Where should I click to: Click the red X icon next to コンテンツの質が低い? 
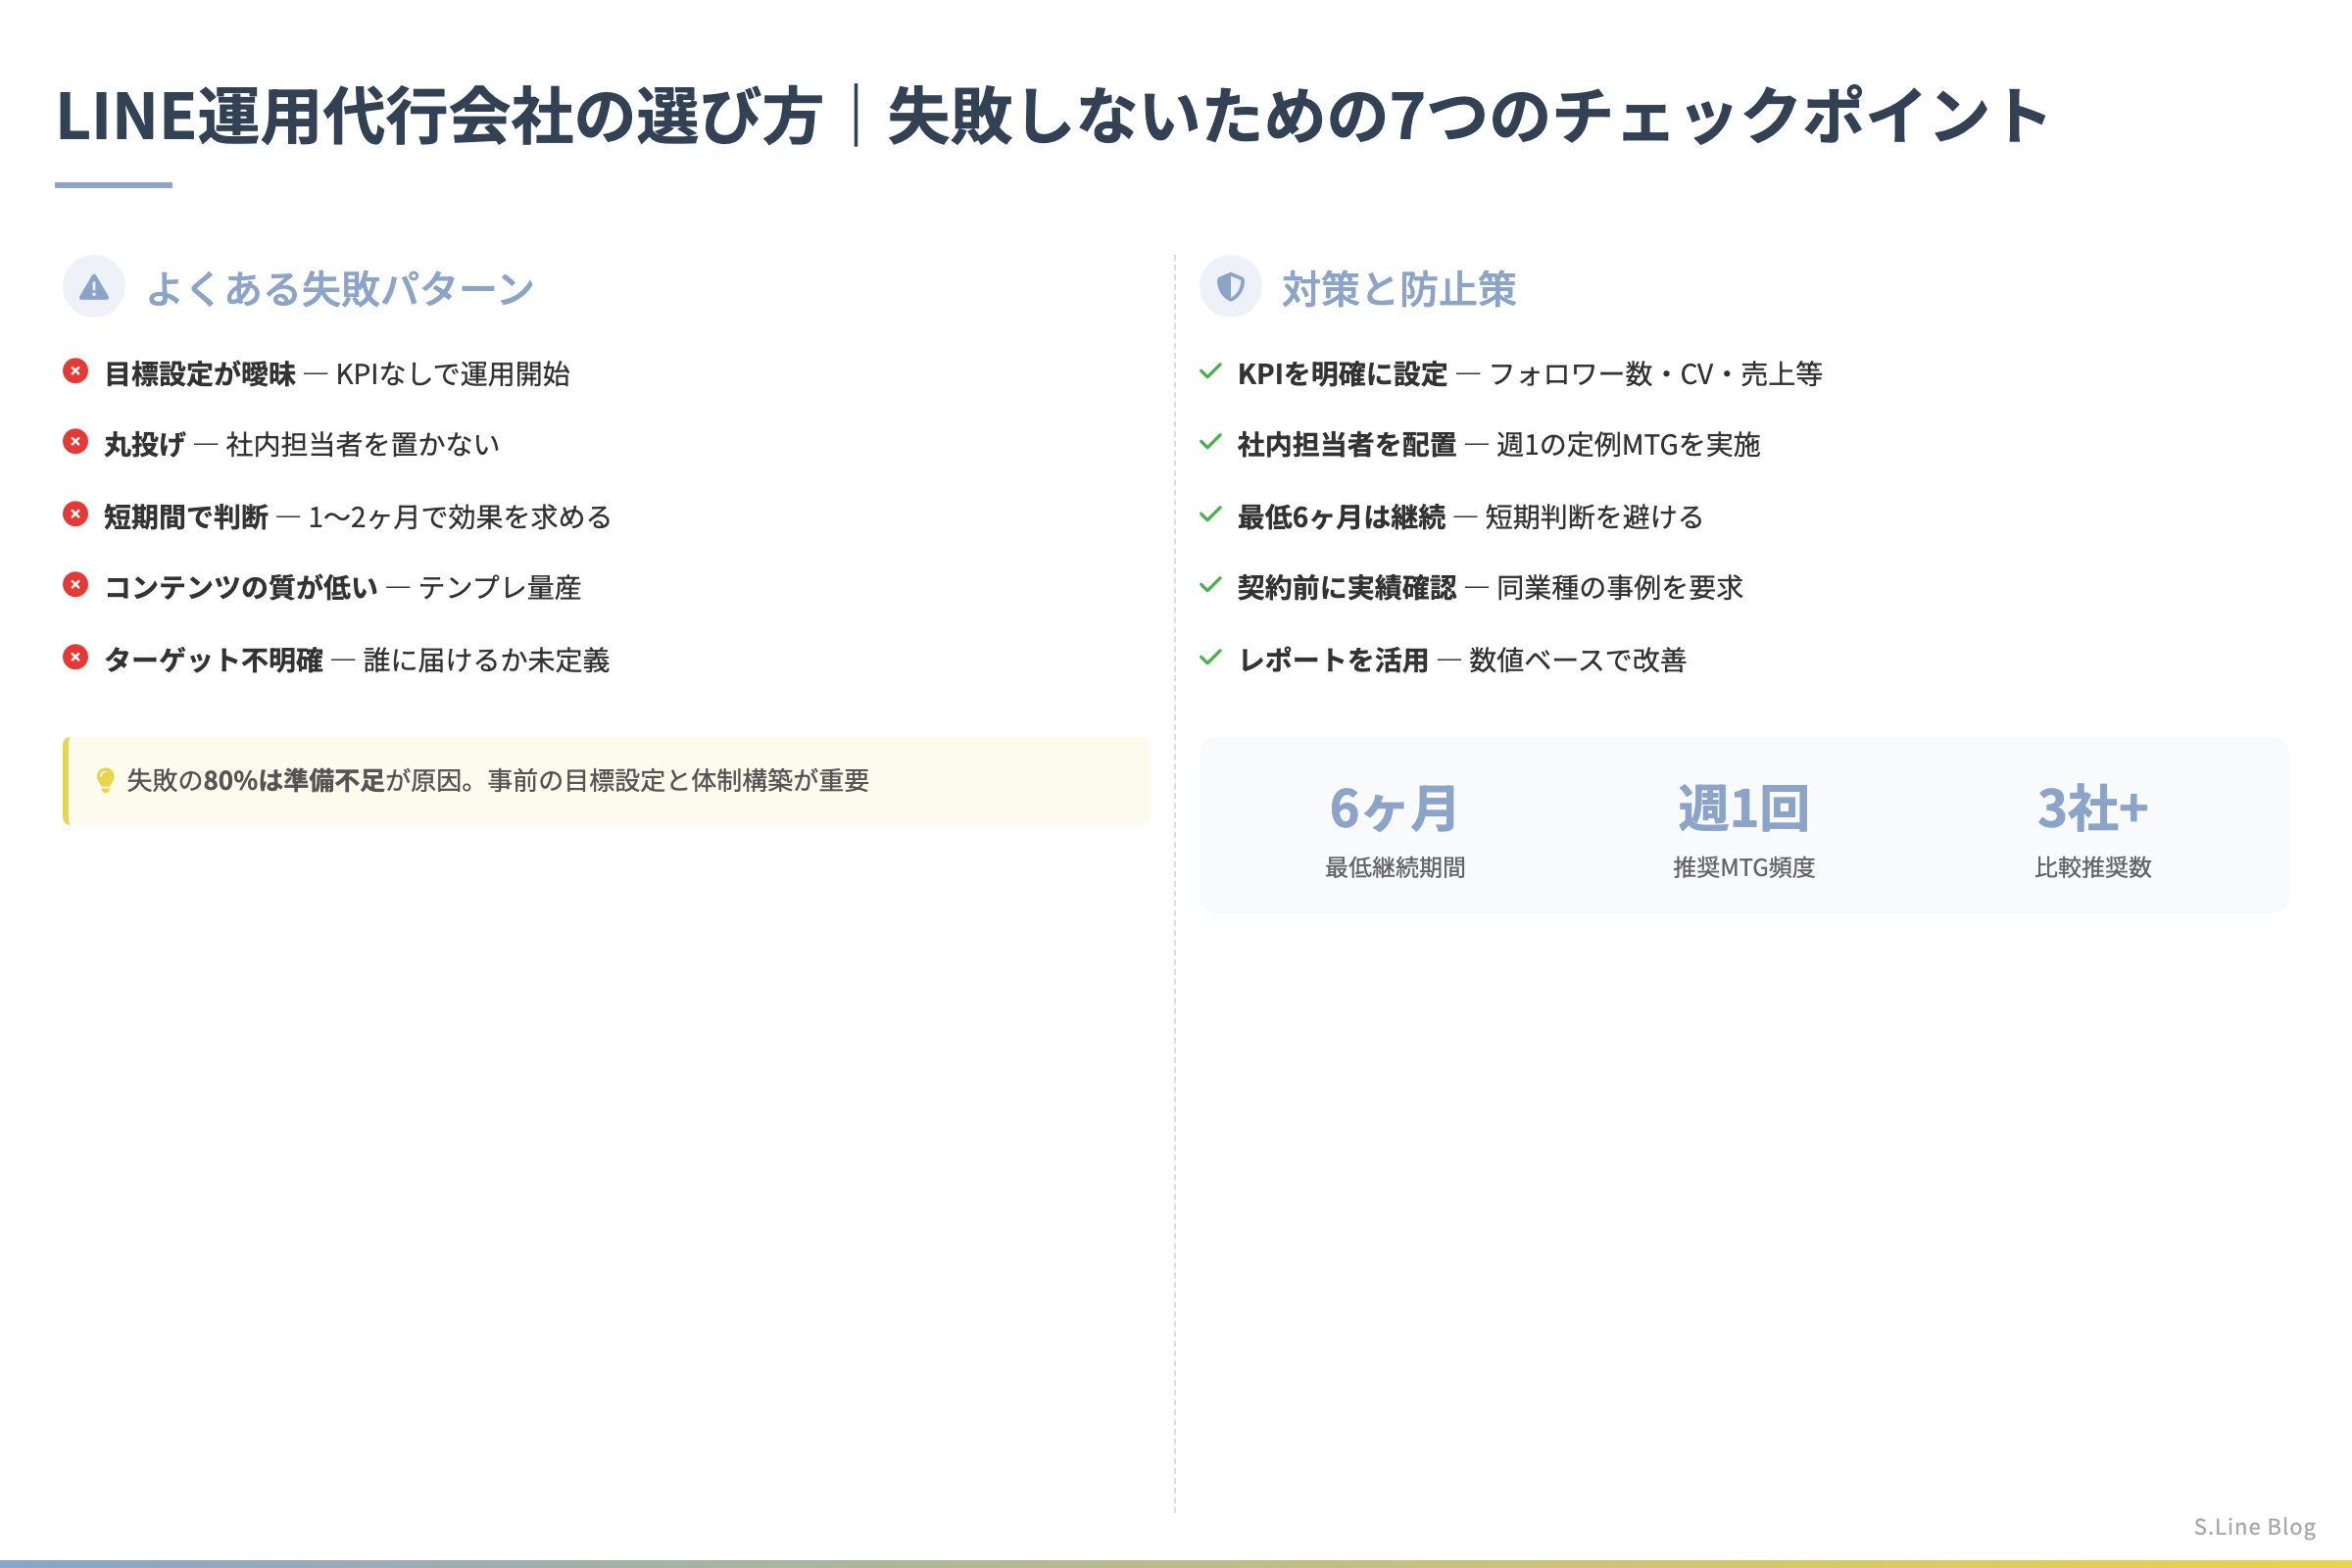pyautogui.click(x=75, y=585)
